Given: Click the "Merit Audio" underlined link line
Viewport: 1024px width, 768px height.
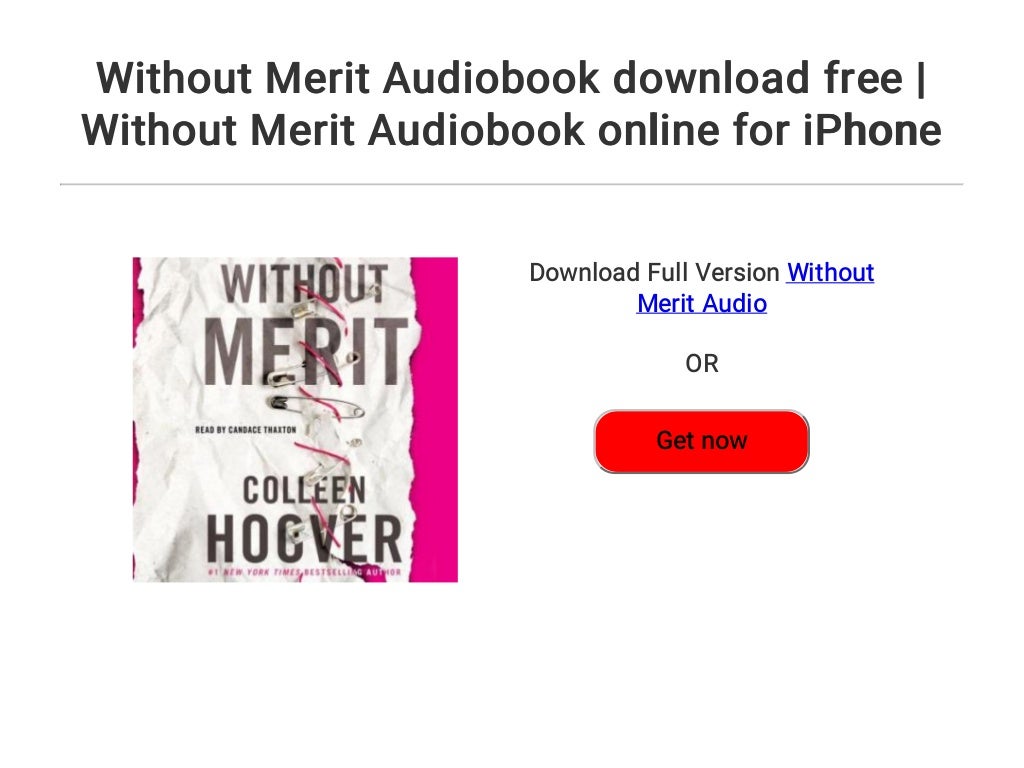Looking at the screenshot, I should click(701, 304).
